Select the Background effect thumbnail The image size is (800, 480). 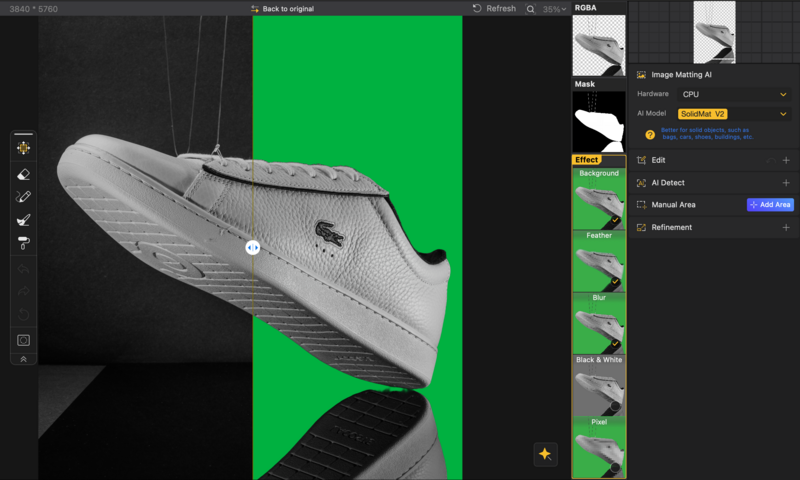599,198
